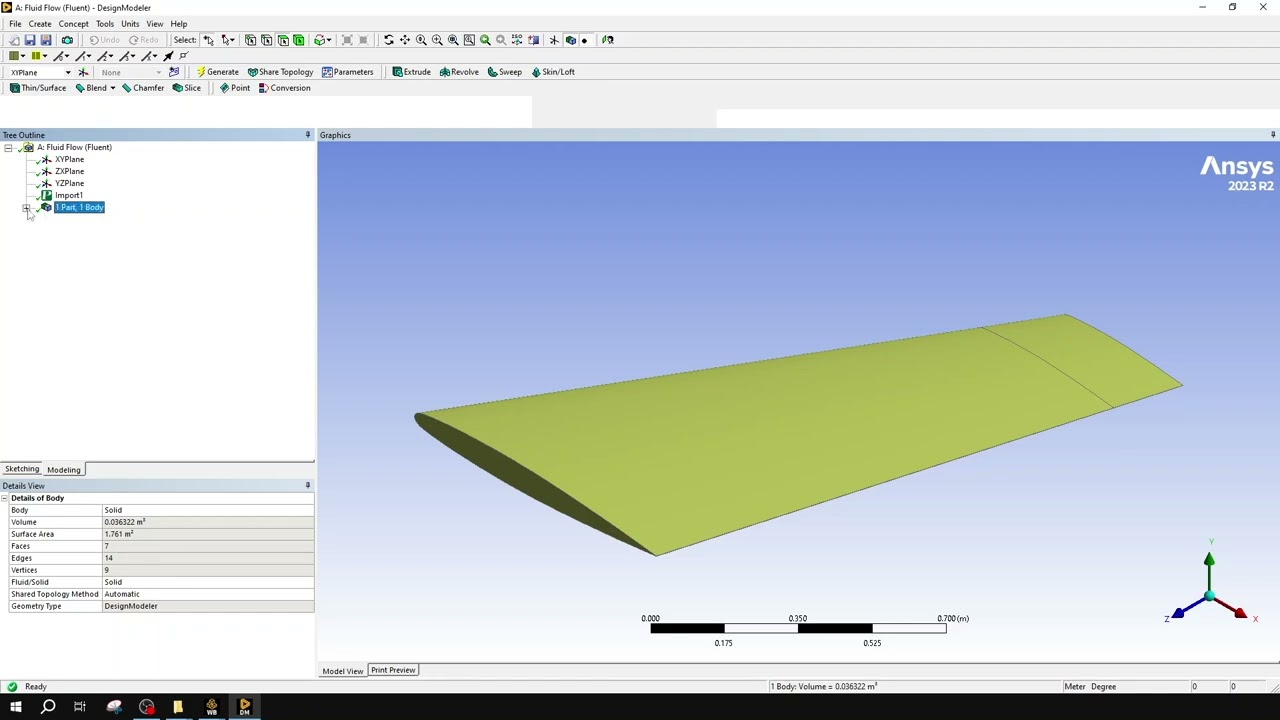Select the Chamfer tool
Image resolution: width=1280 pixels, height=720 pixels.
point(142,88)
